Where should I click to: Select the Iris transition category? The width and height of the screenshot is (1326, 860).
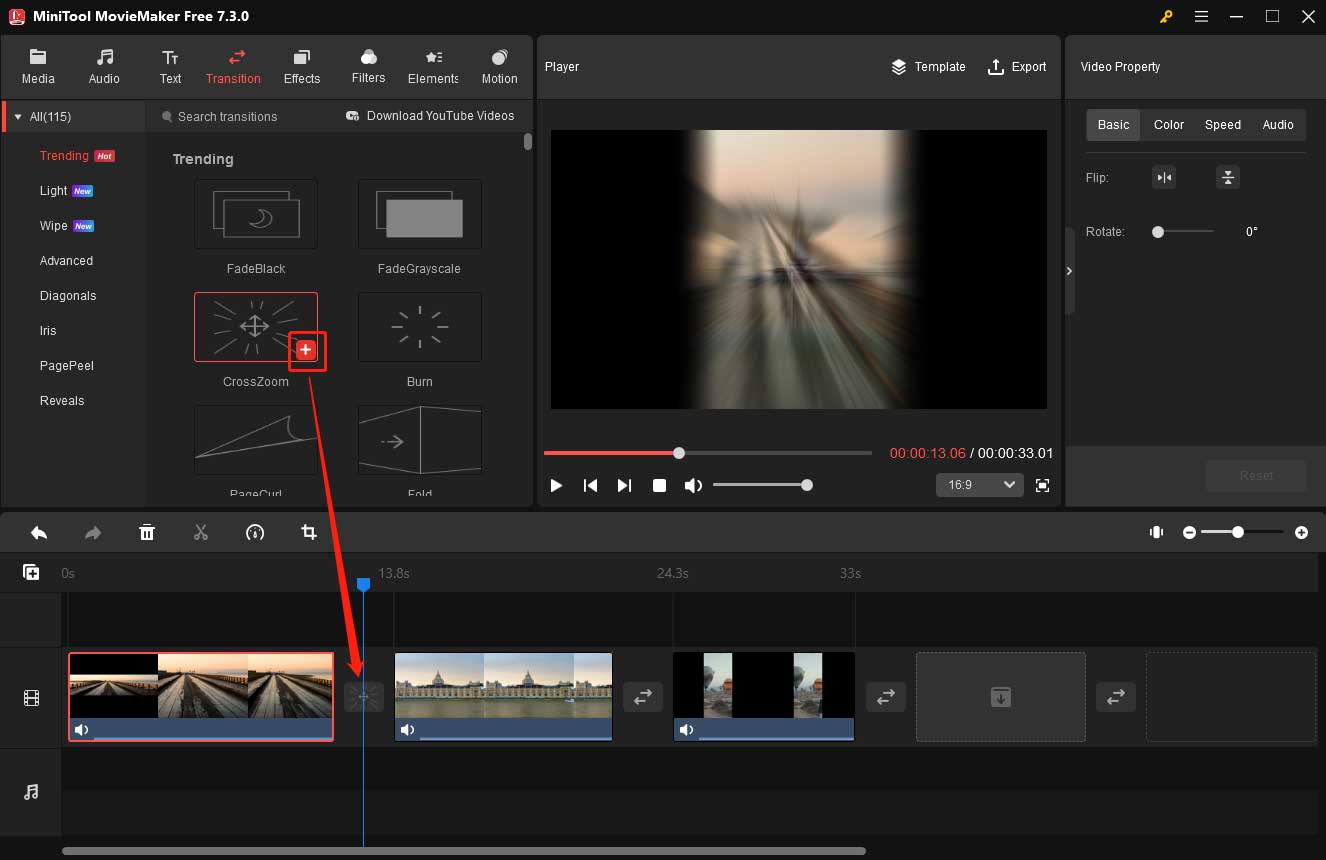[x=48, y=331]
